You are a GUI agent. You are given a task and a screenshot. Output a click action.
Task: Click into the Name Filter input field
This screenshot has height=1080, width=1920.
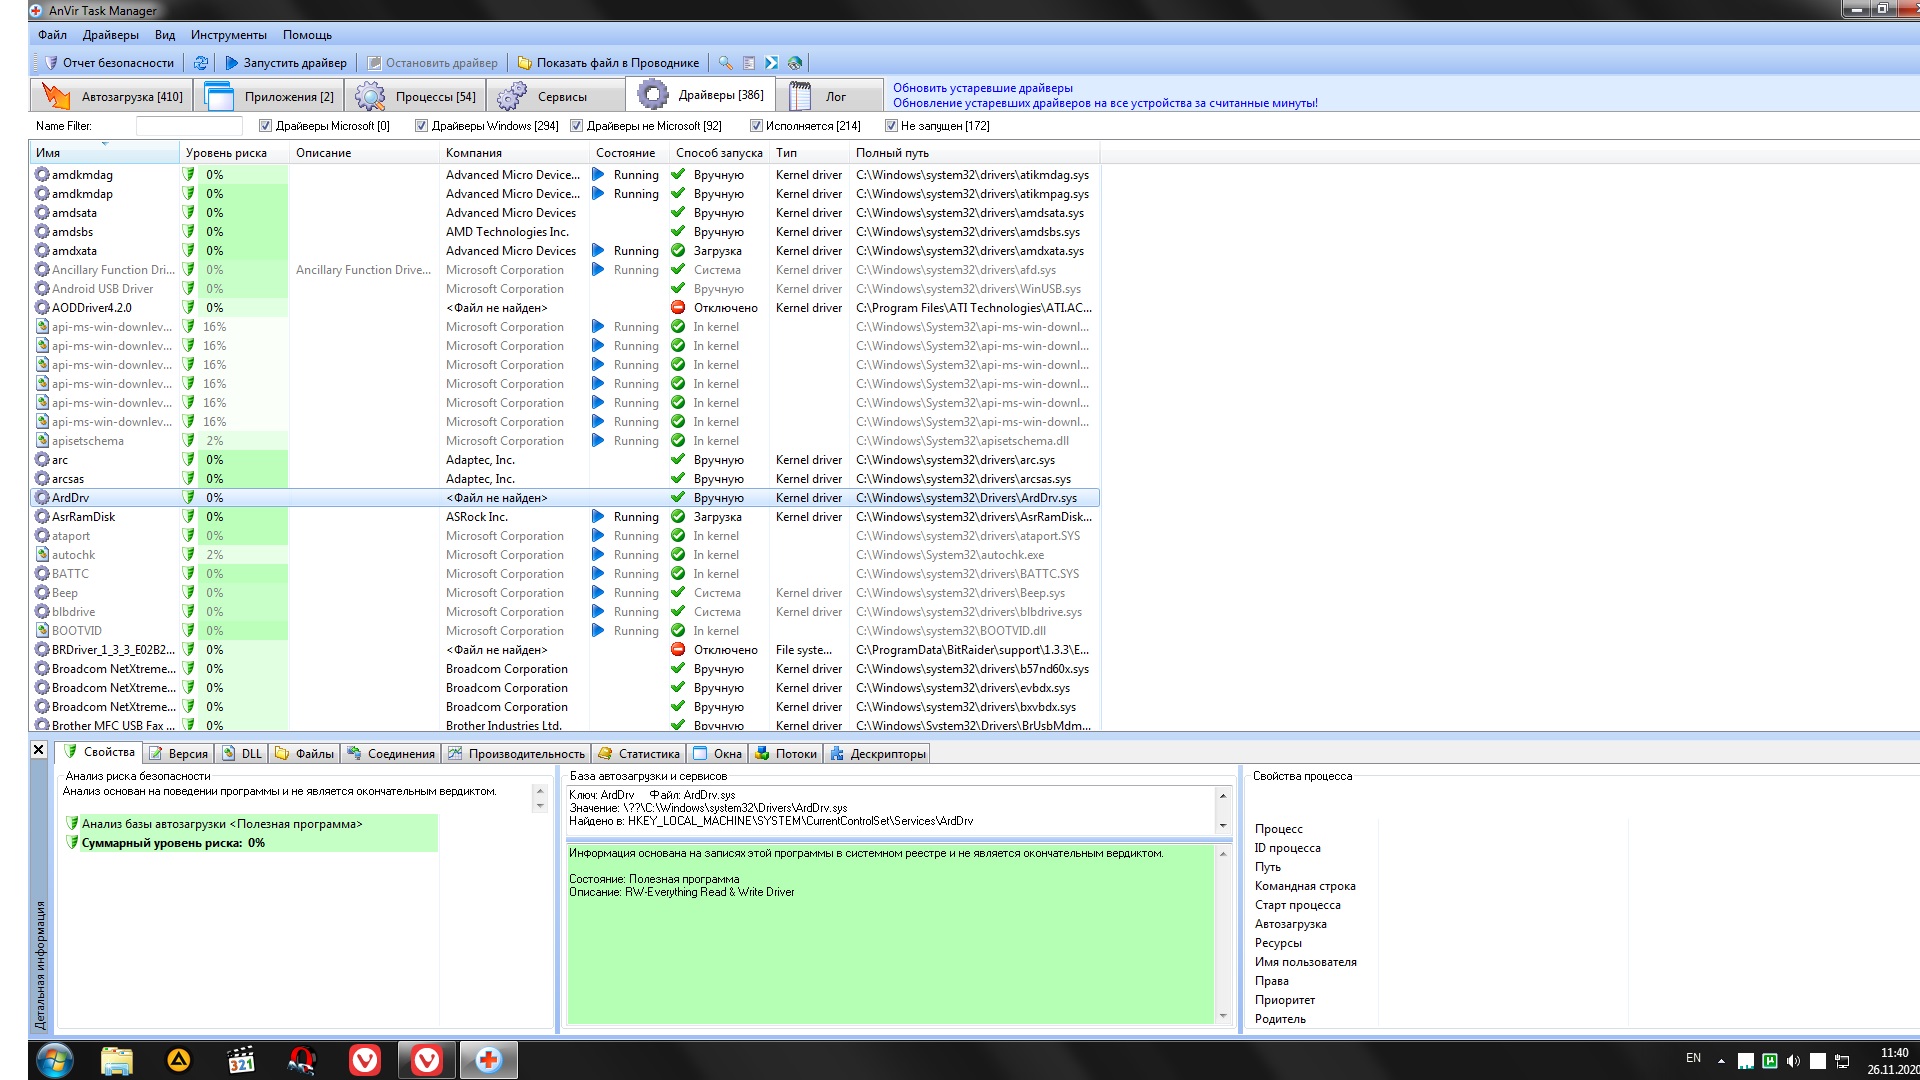click(x=189, y=126)
